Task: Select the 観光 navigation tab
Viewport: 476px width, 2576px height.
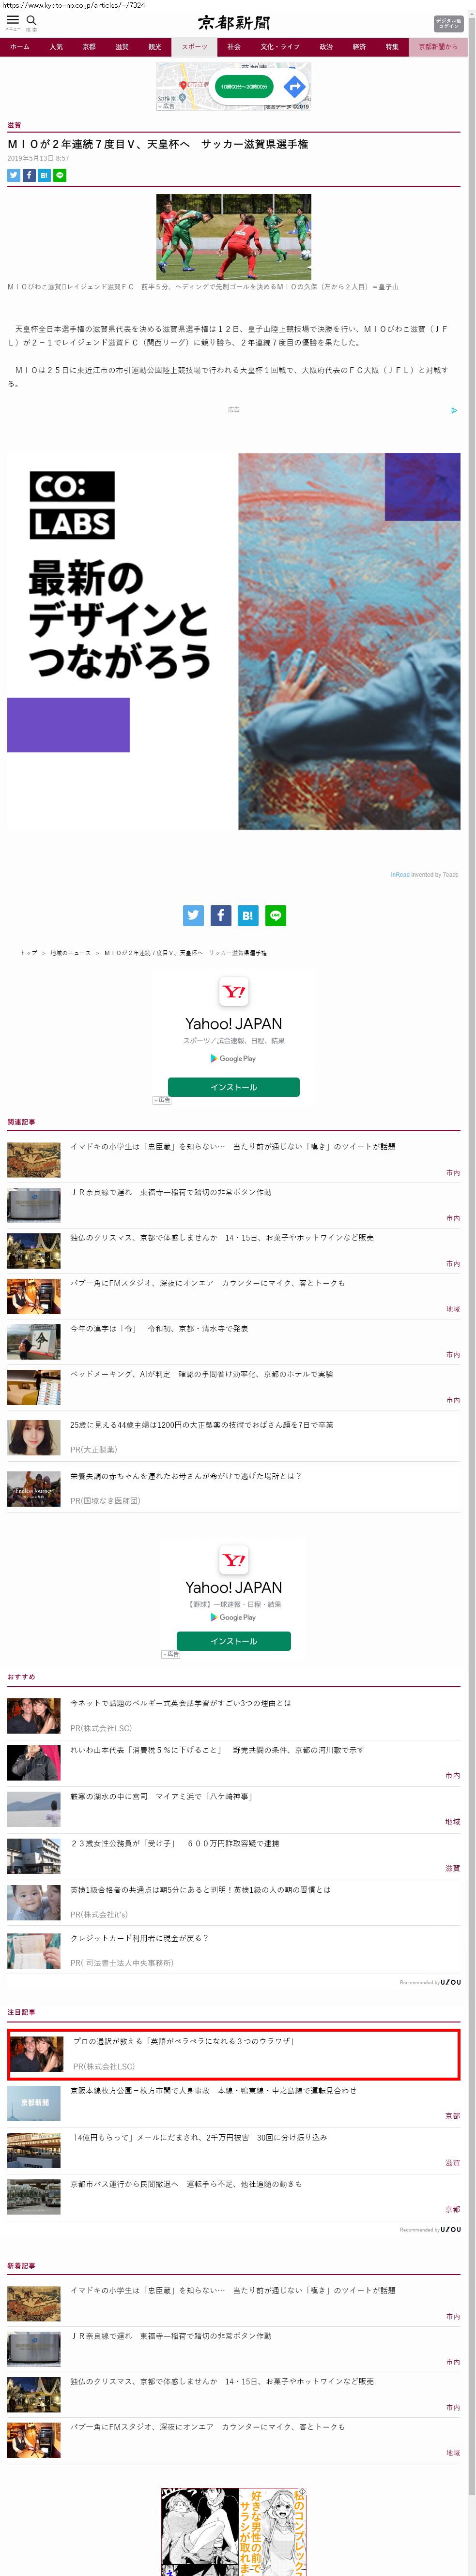Action: (x=155, y=47)
